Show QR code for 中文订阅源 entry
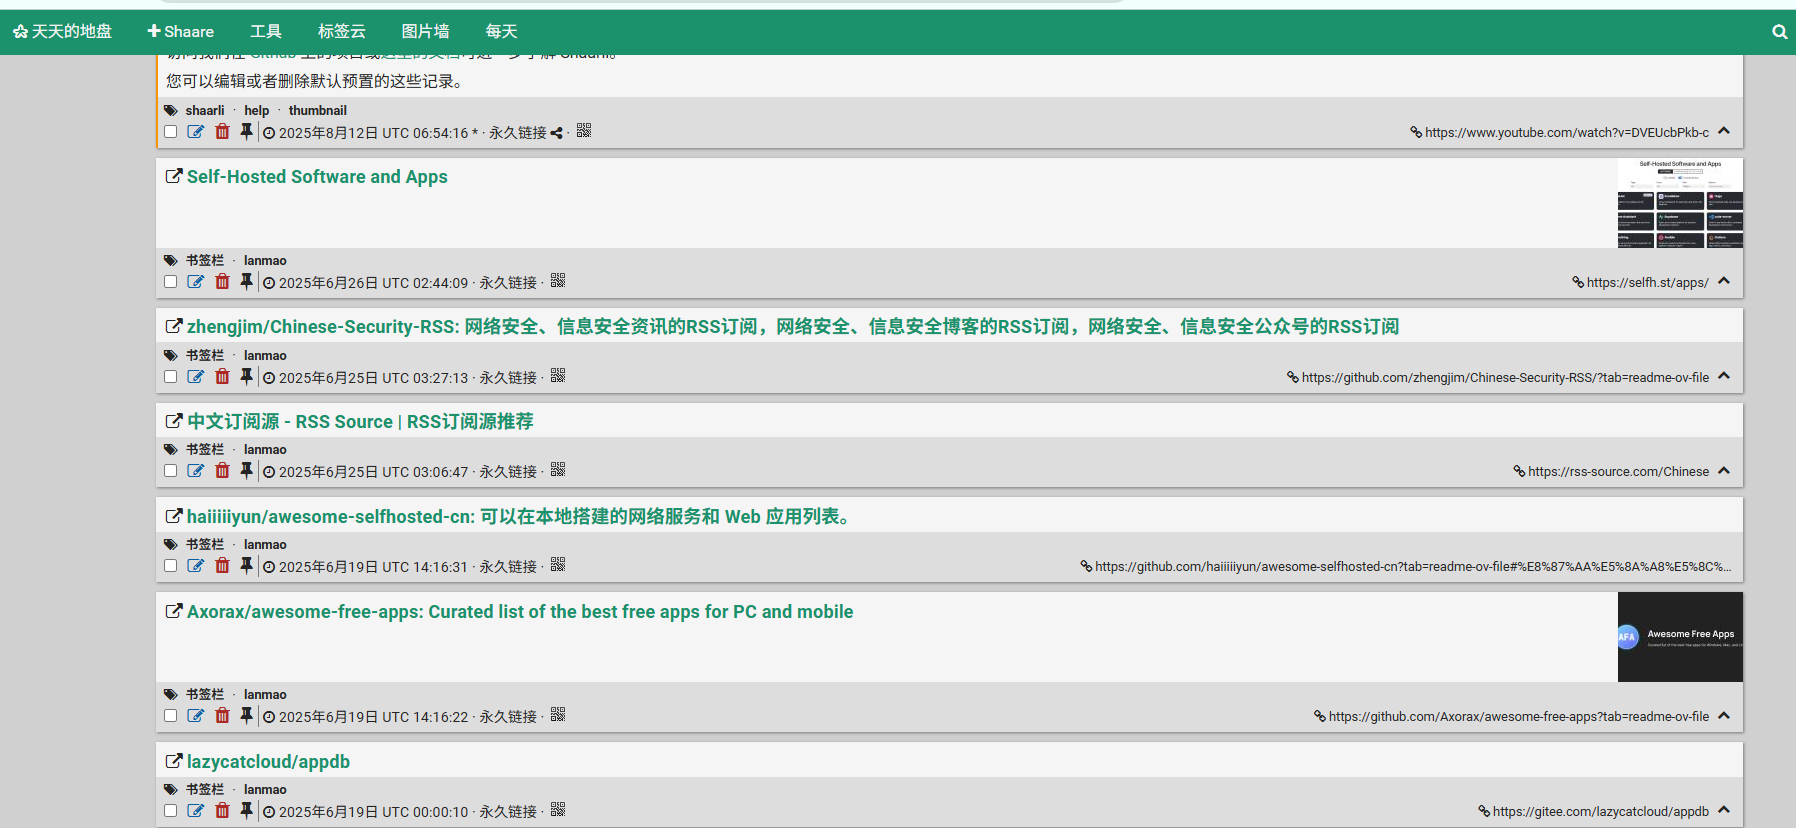Viewport: 1796px width, 828px height. 558,470
